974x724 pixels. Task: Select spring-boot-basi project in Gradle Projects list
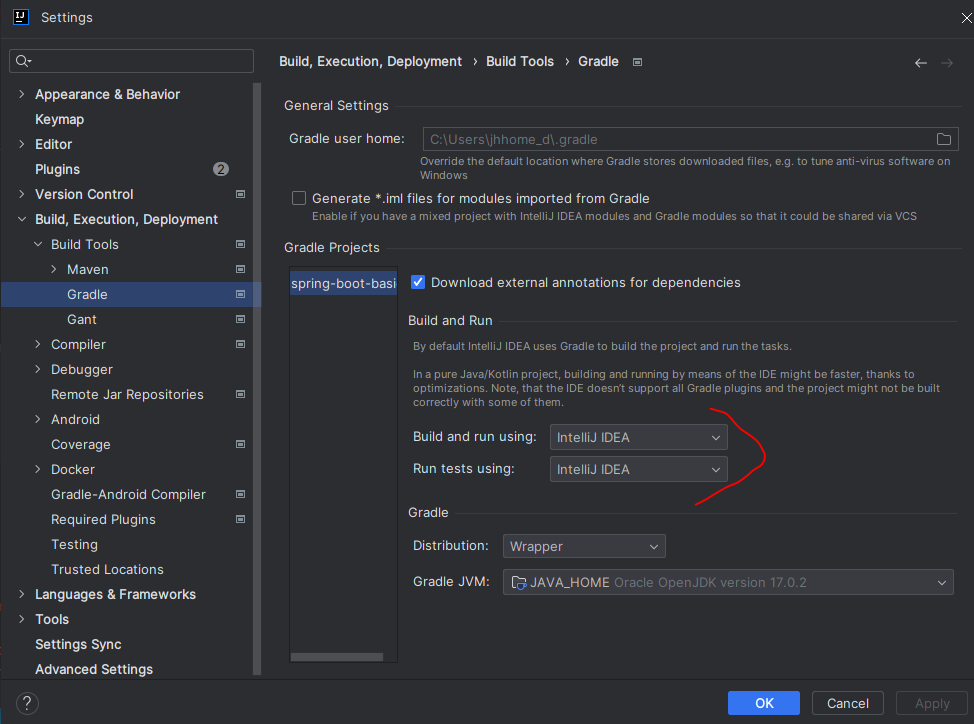coord(344,283)
